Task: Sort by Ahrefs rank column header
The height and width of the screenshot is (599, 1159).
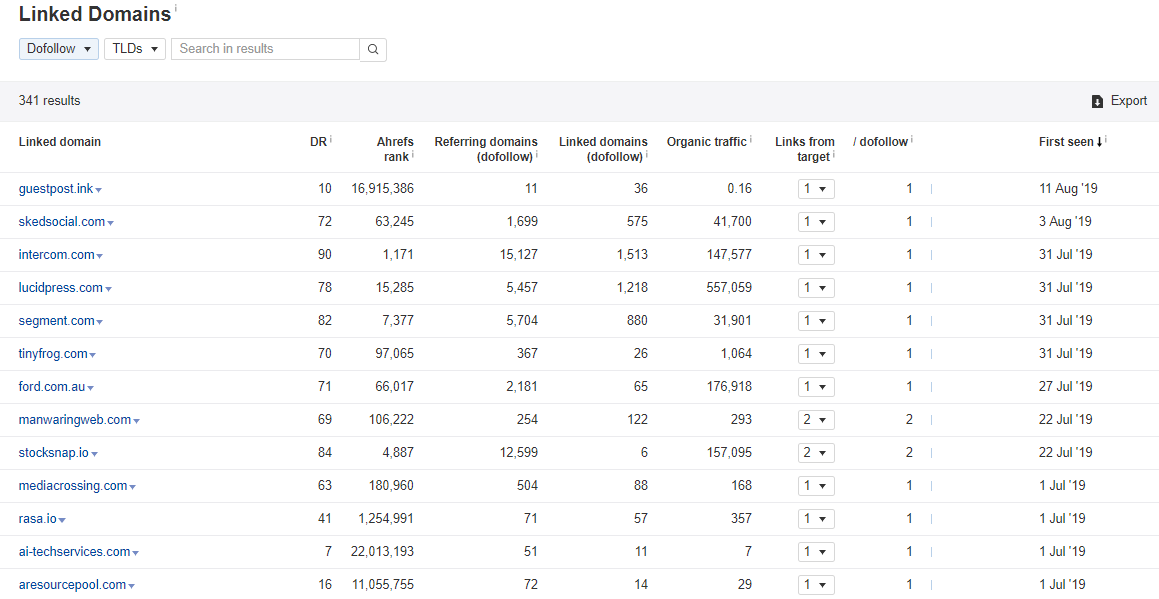Action: point(395,149)
